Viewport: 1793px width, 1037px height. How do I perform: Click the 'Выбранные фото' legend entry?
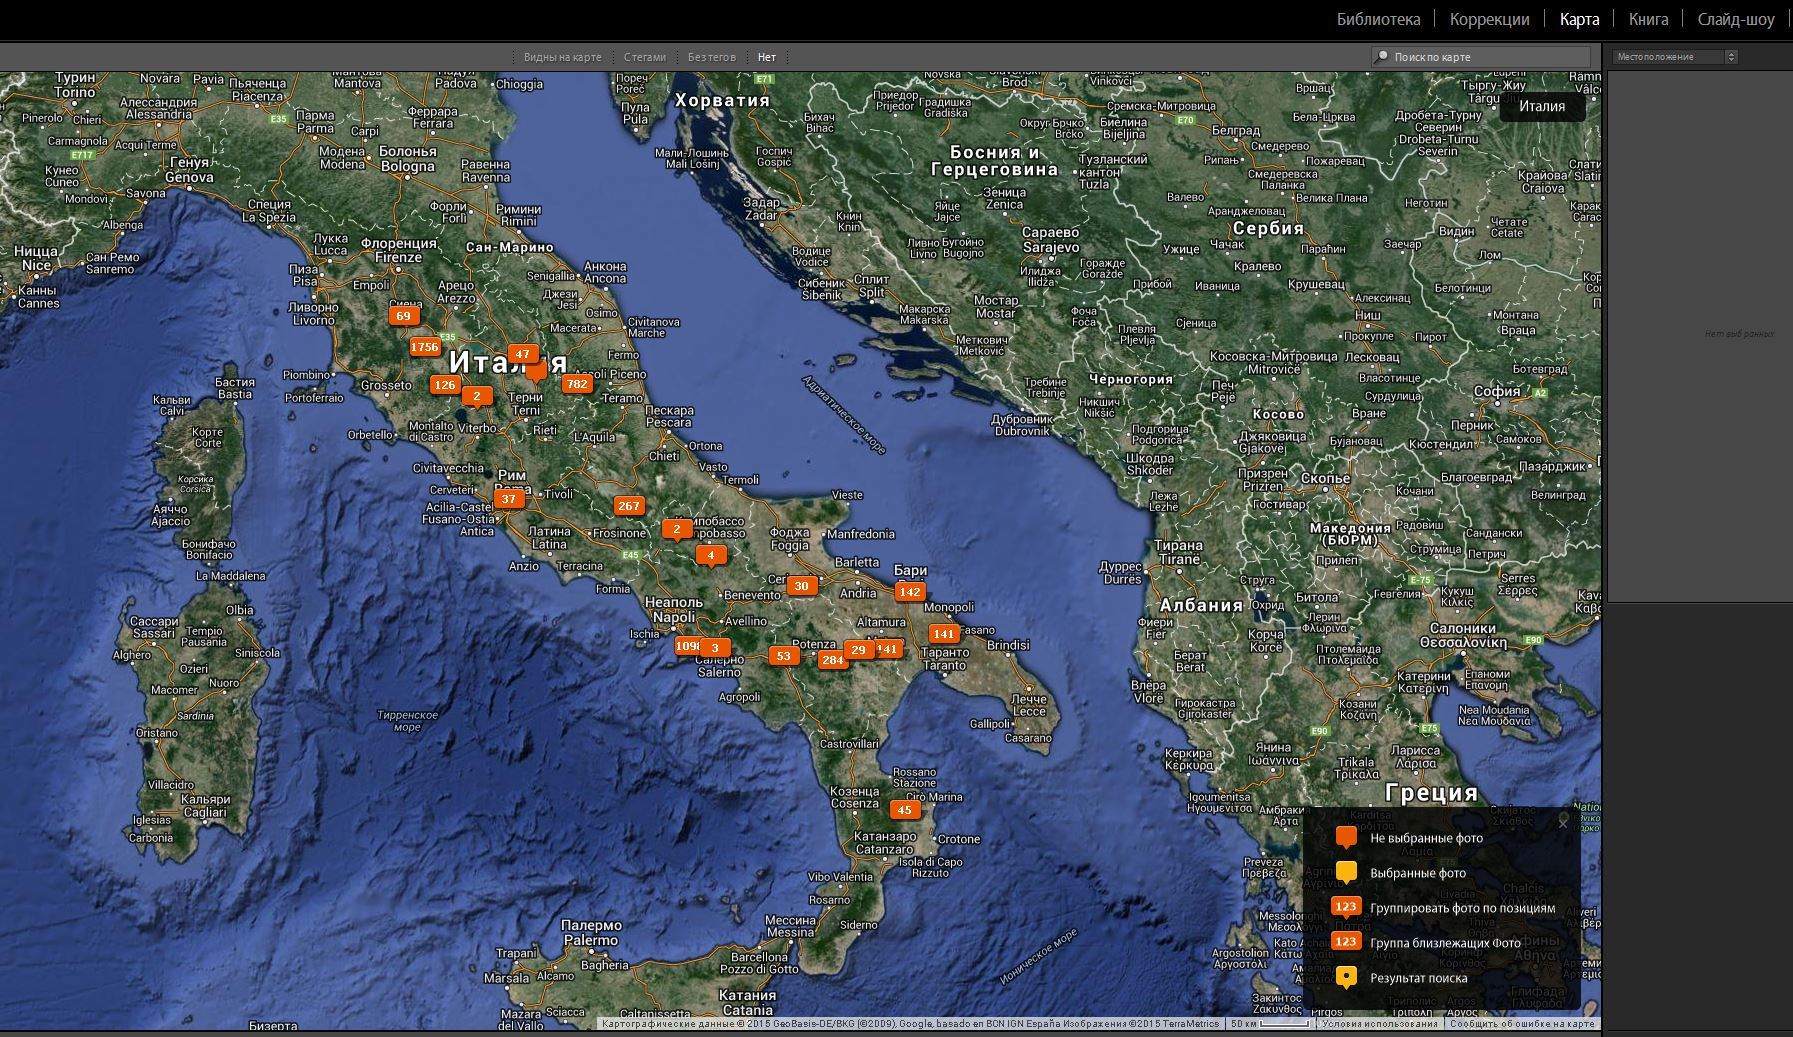(x=1418, y=873)
